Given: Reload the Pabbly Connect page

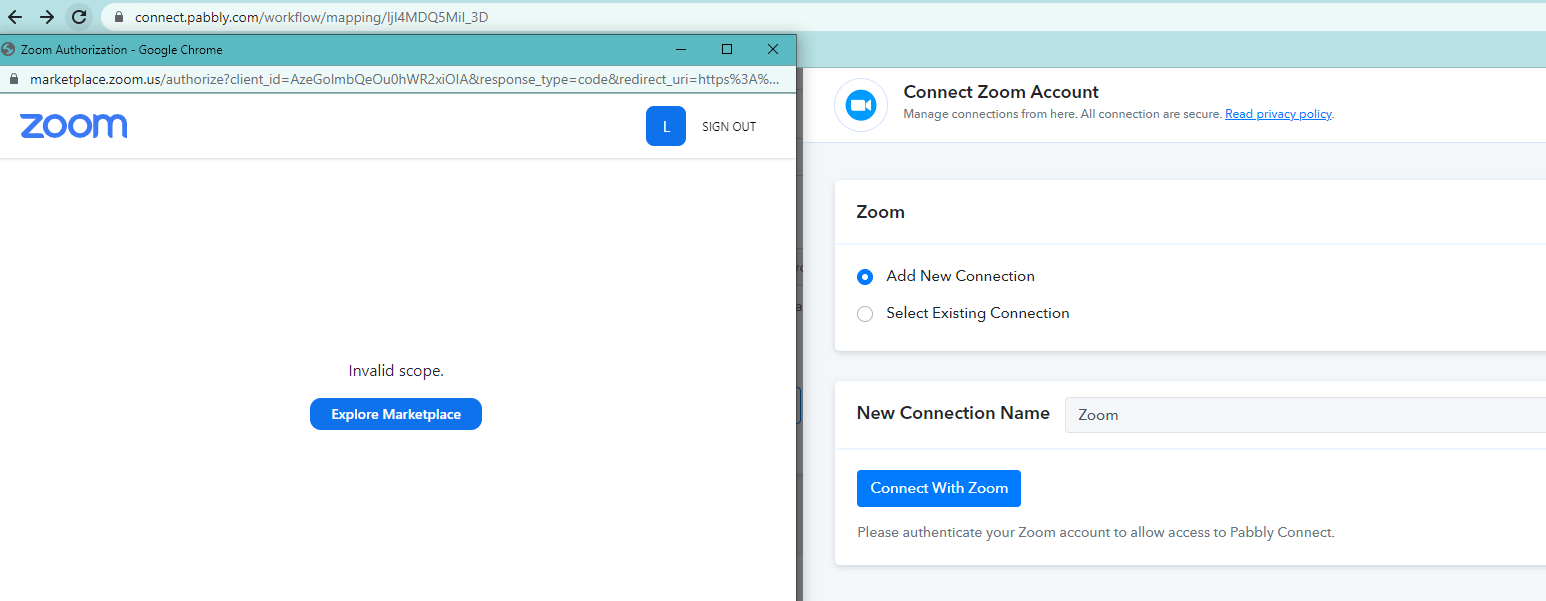Looking at the screenshot, I should (79, 17).
